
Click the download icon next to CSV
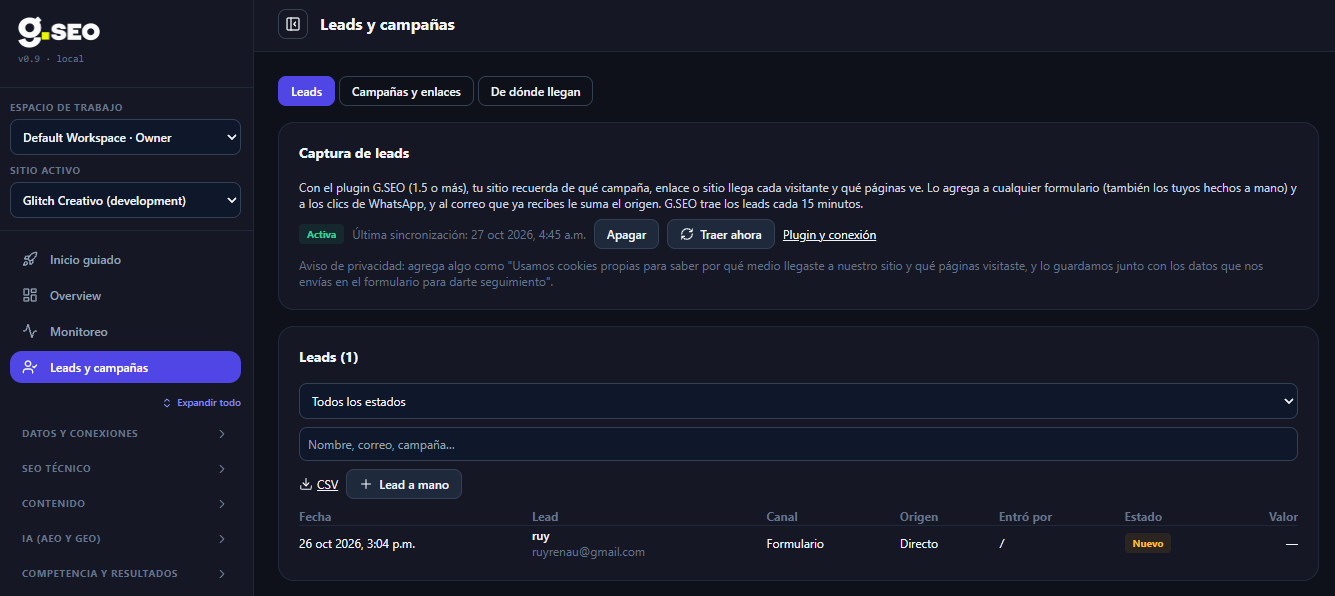tap(306, 485)
